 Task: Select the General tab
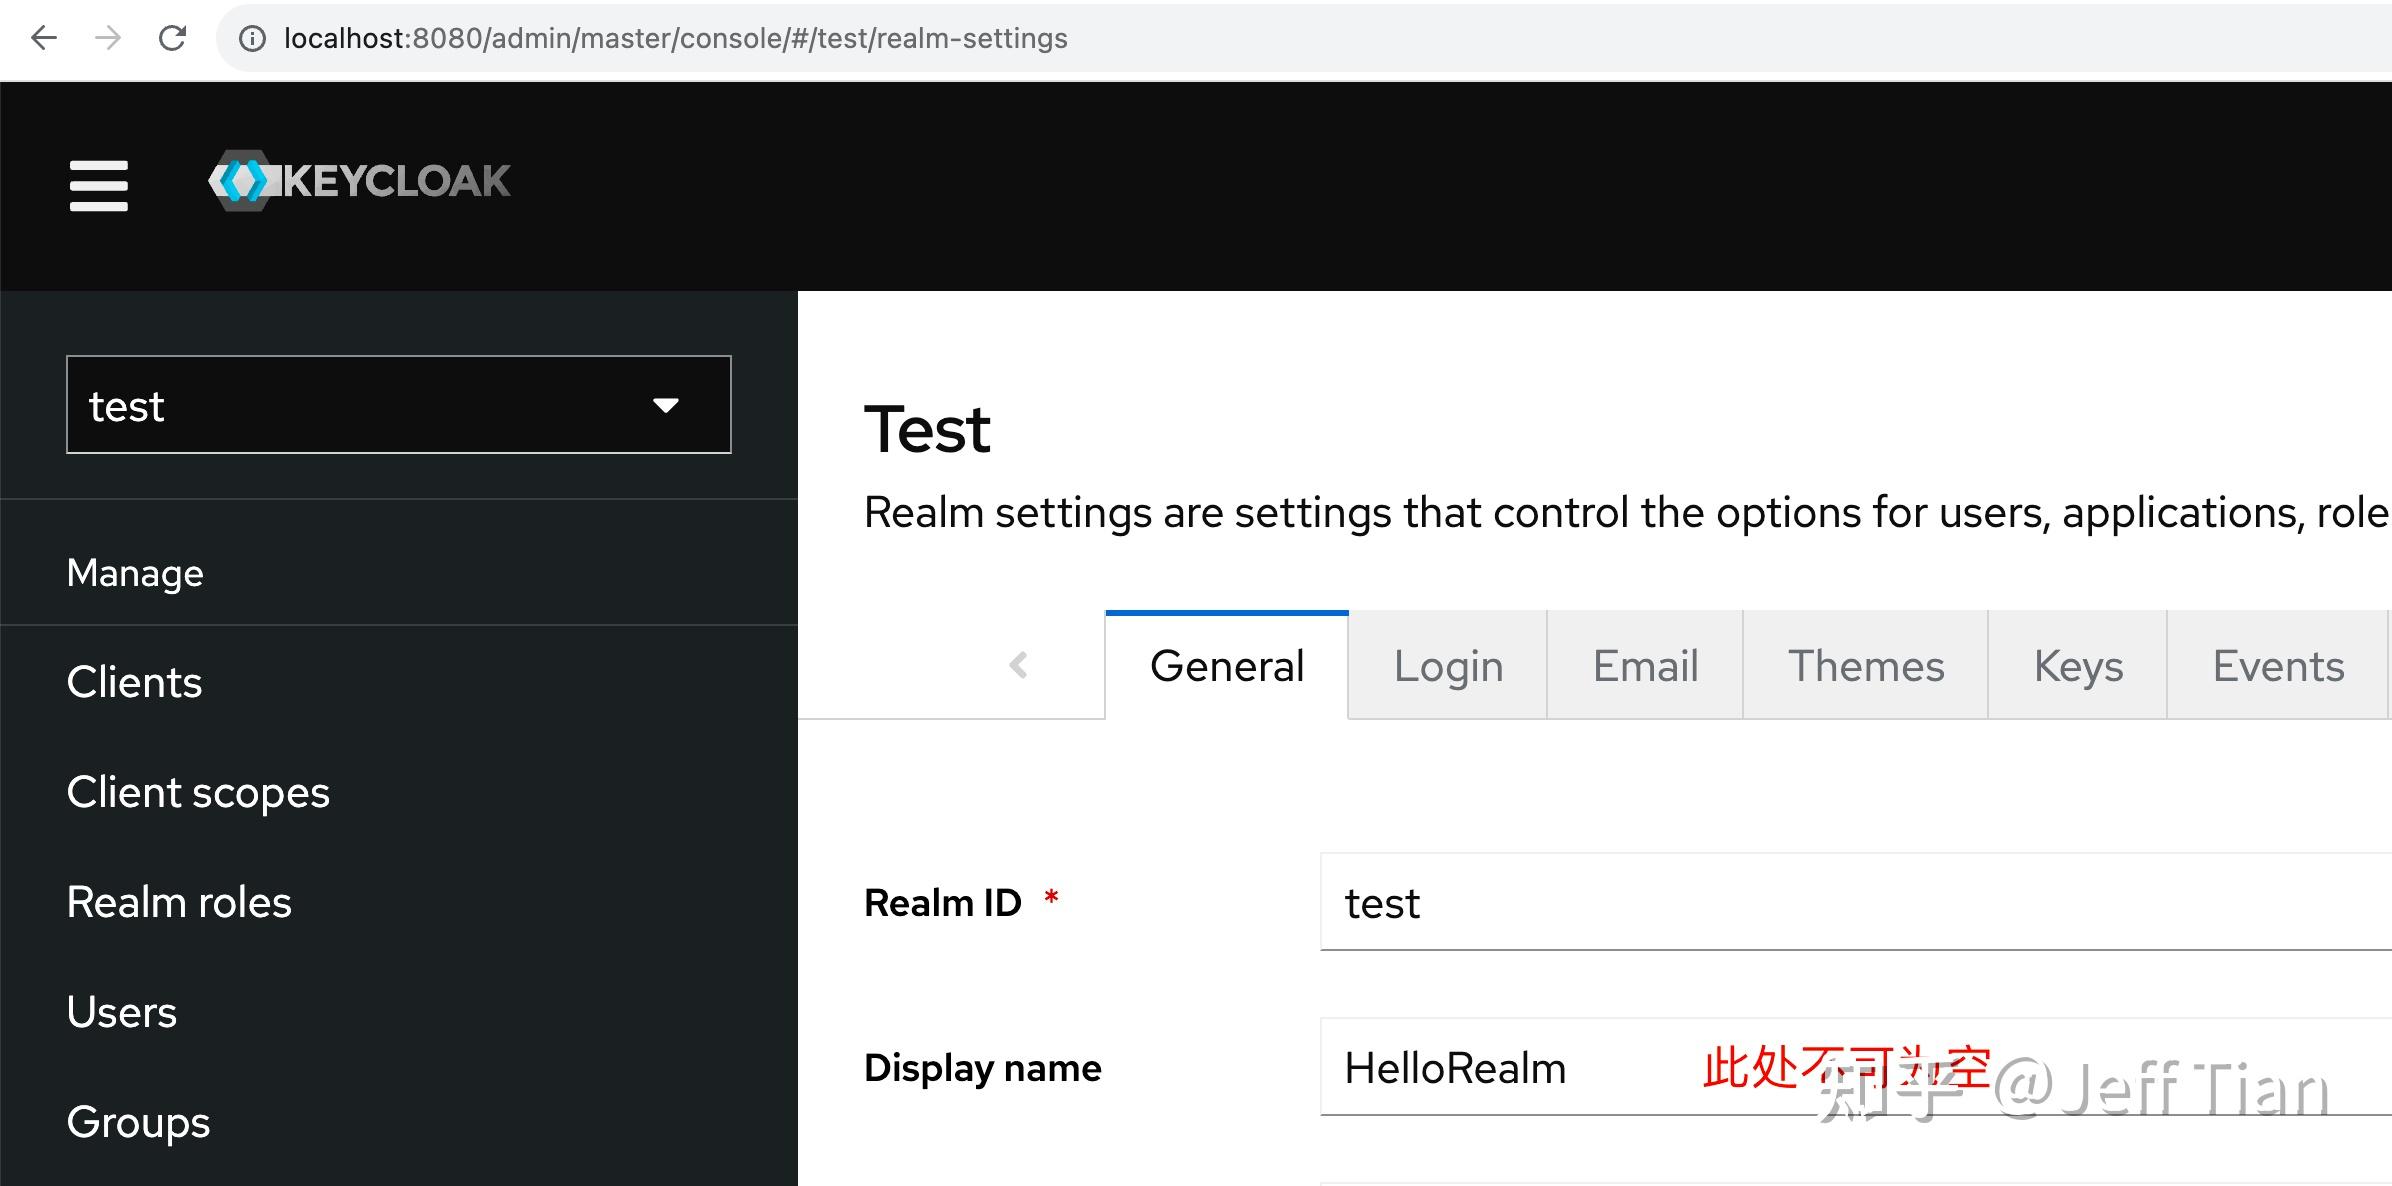[x=1227, y=666]
